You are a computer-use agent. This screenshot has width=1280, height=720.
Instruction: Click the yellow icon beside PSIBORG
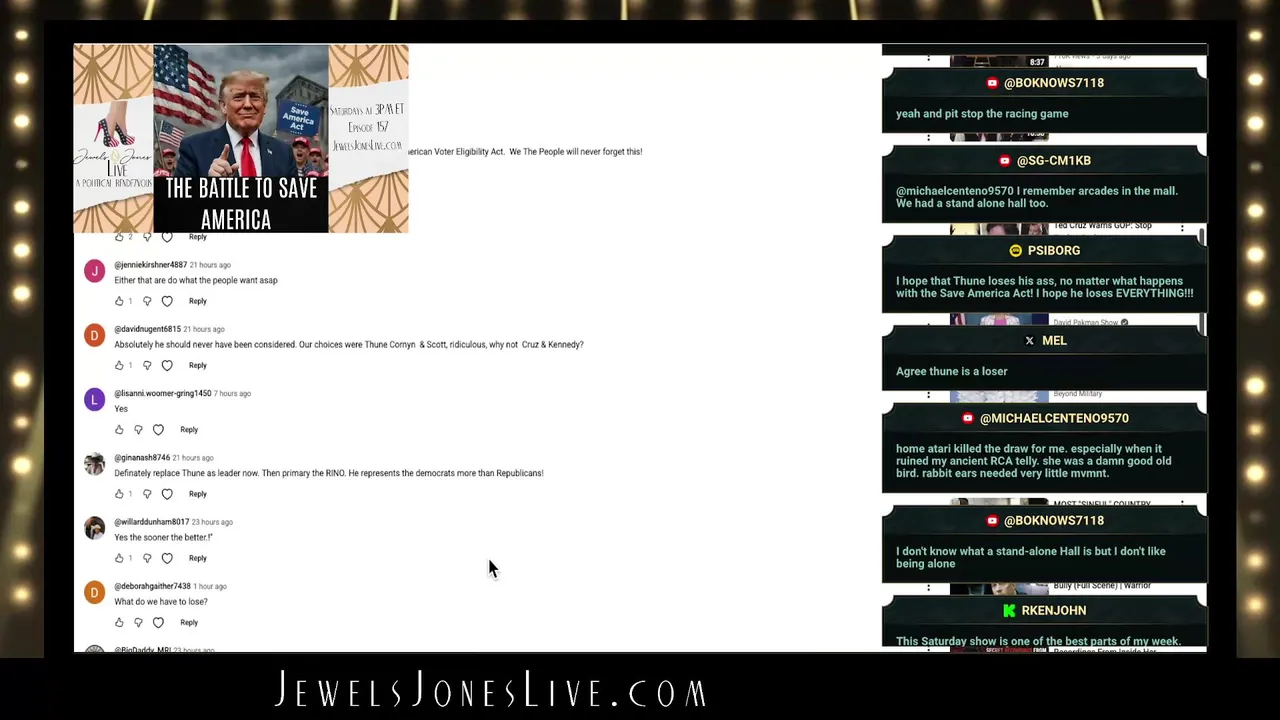pos(1015,251)
